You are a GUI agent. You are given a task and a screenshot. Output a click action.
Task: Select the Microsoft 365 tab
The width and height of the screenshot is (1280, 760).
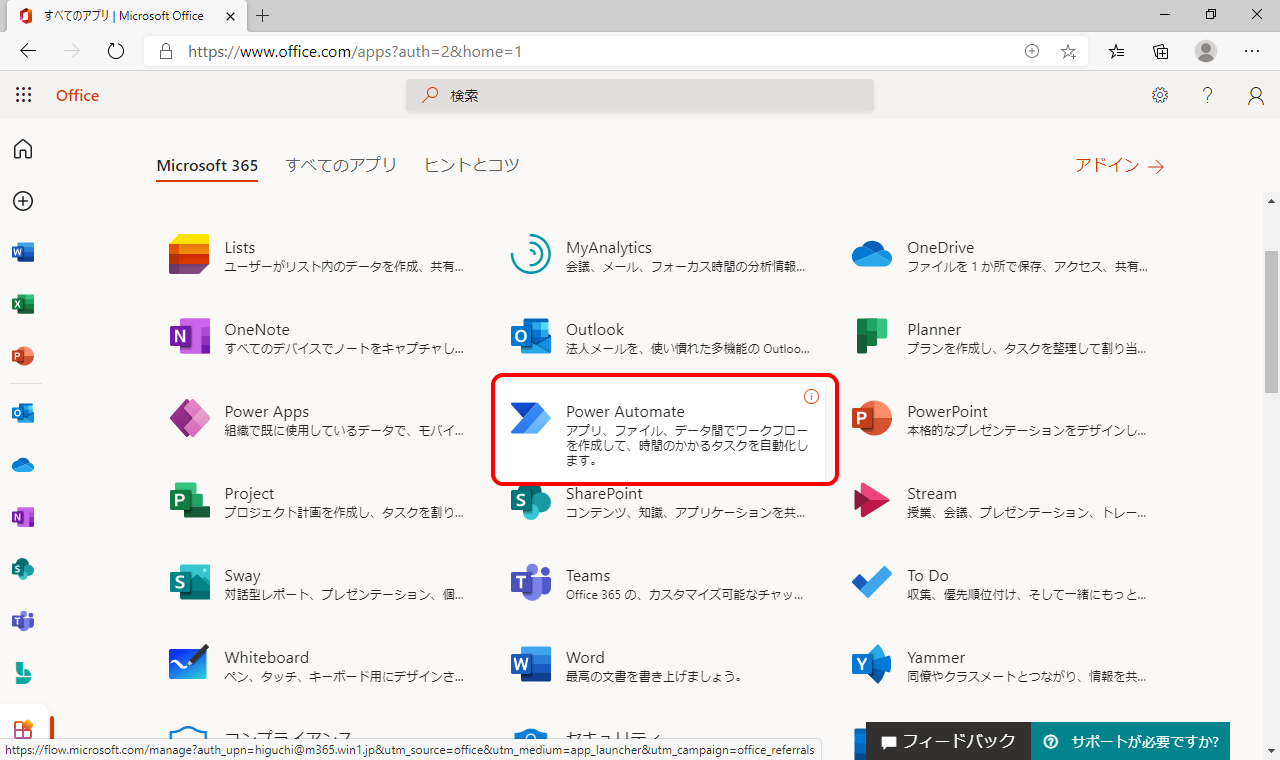(207, 165)
